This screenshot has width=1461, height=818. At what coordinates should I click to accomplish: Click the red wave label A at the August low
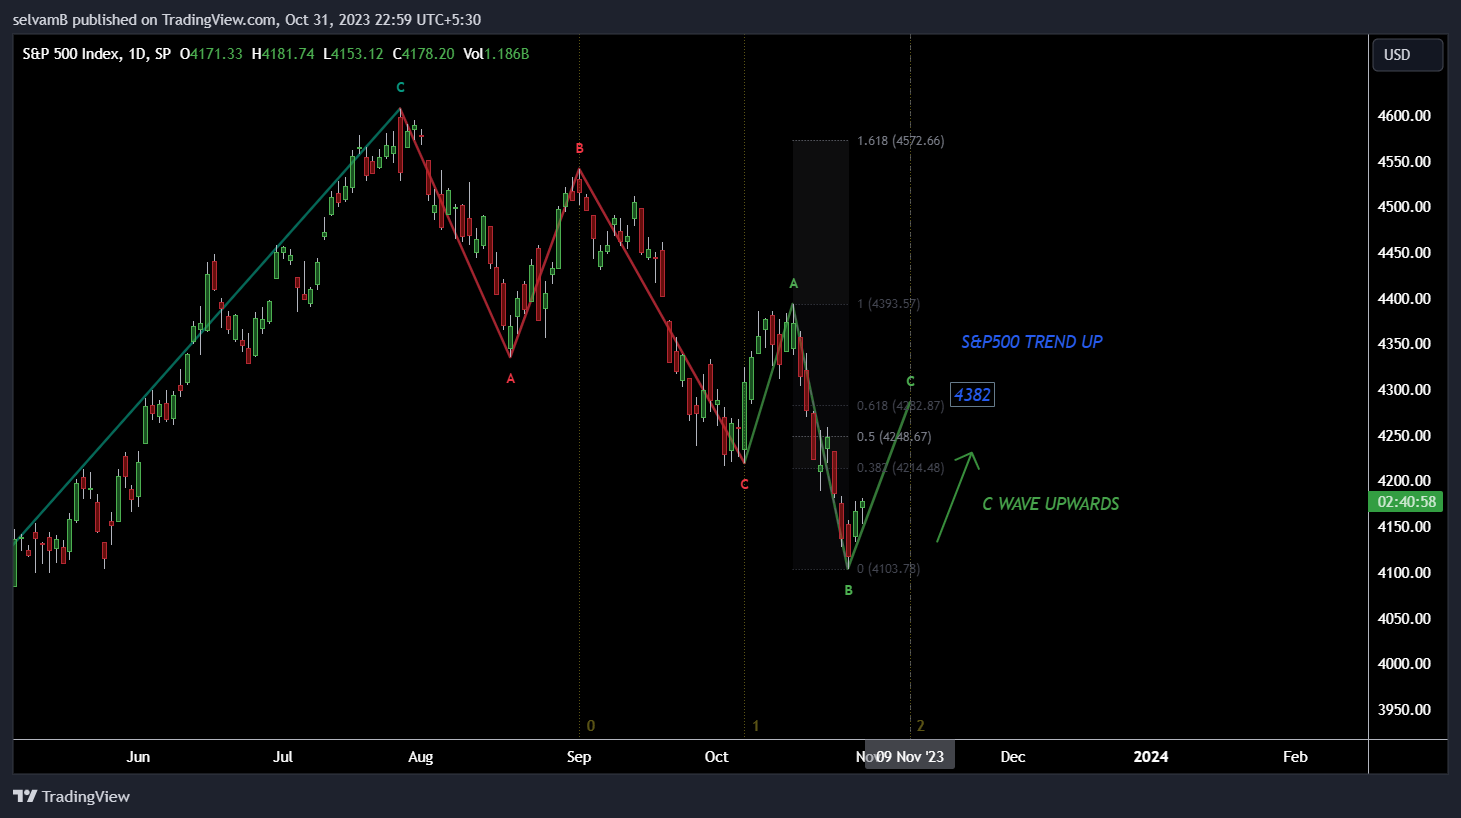coord(511,379)
